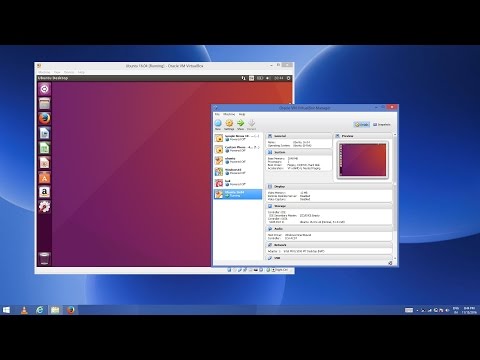Image resolution: width=480 pixels, height=360 pixels.
Task: Open LibreOffice Writer from the Ubuntu launcher
Action: (45, 133)
